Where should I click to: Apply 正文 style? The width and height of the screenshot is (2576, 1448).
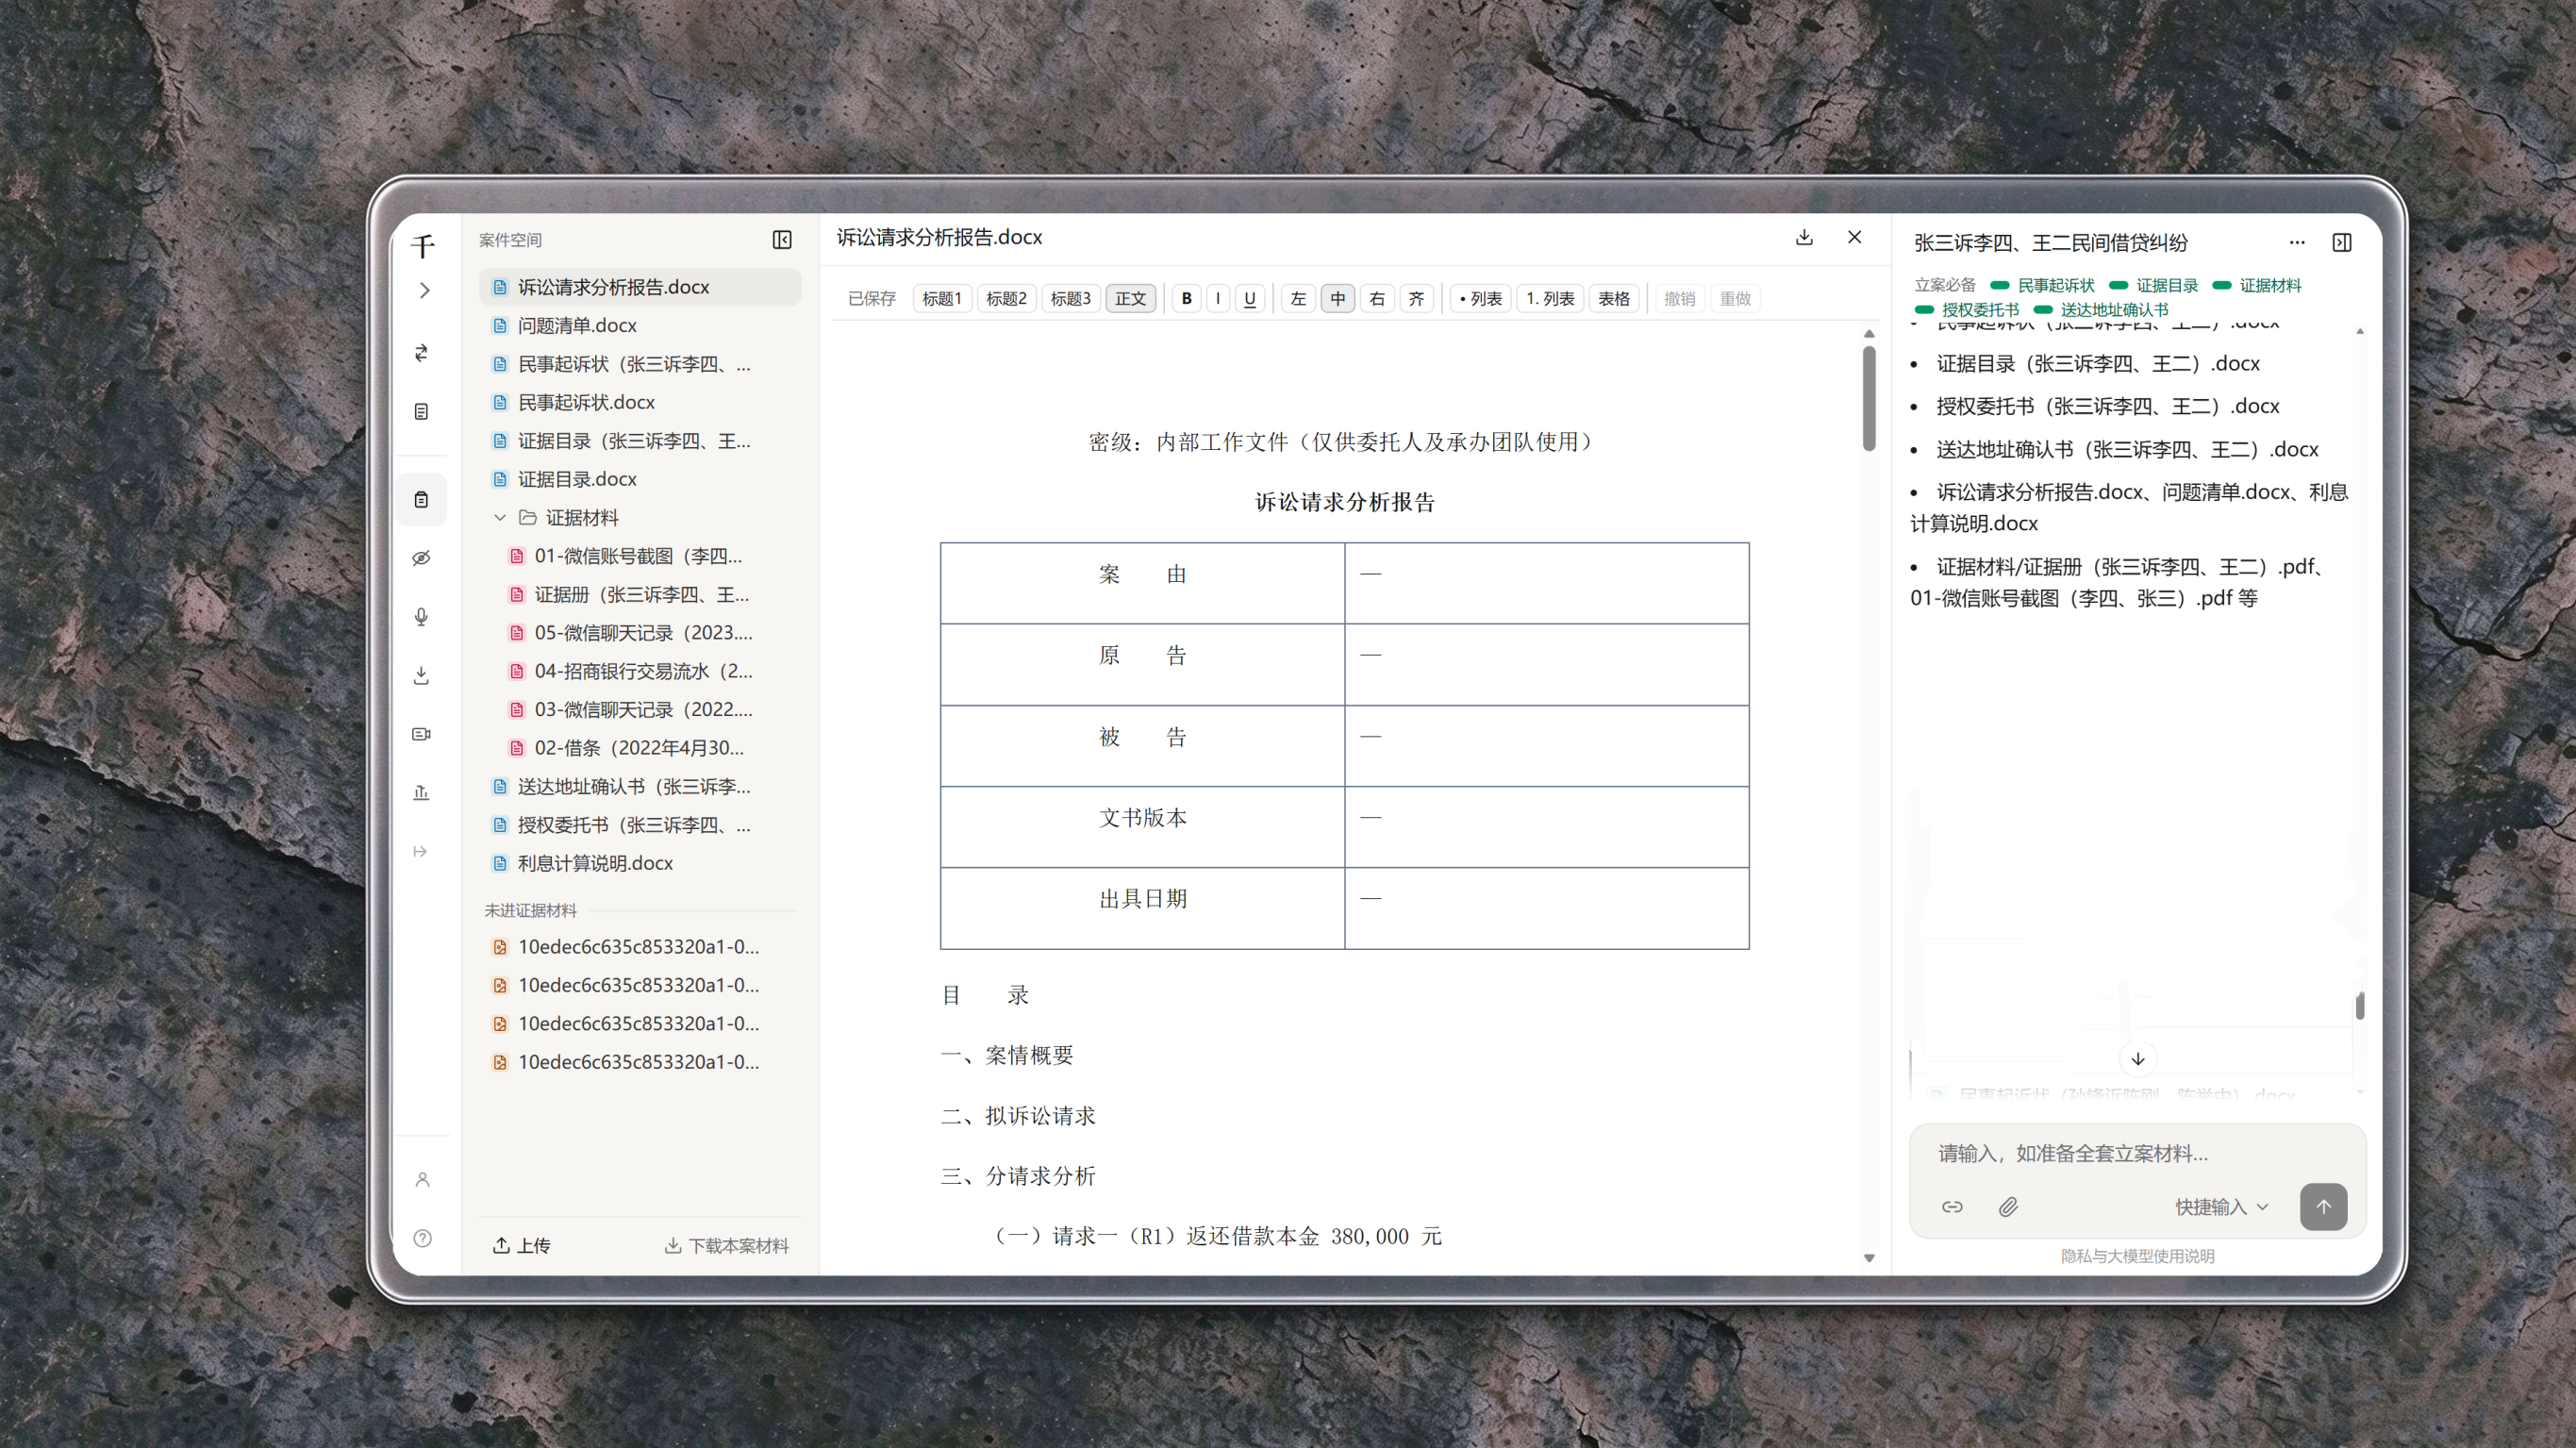pos(1130,298)
